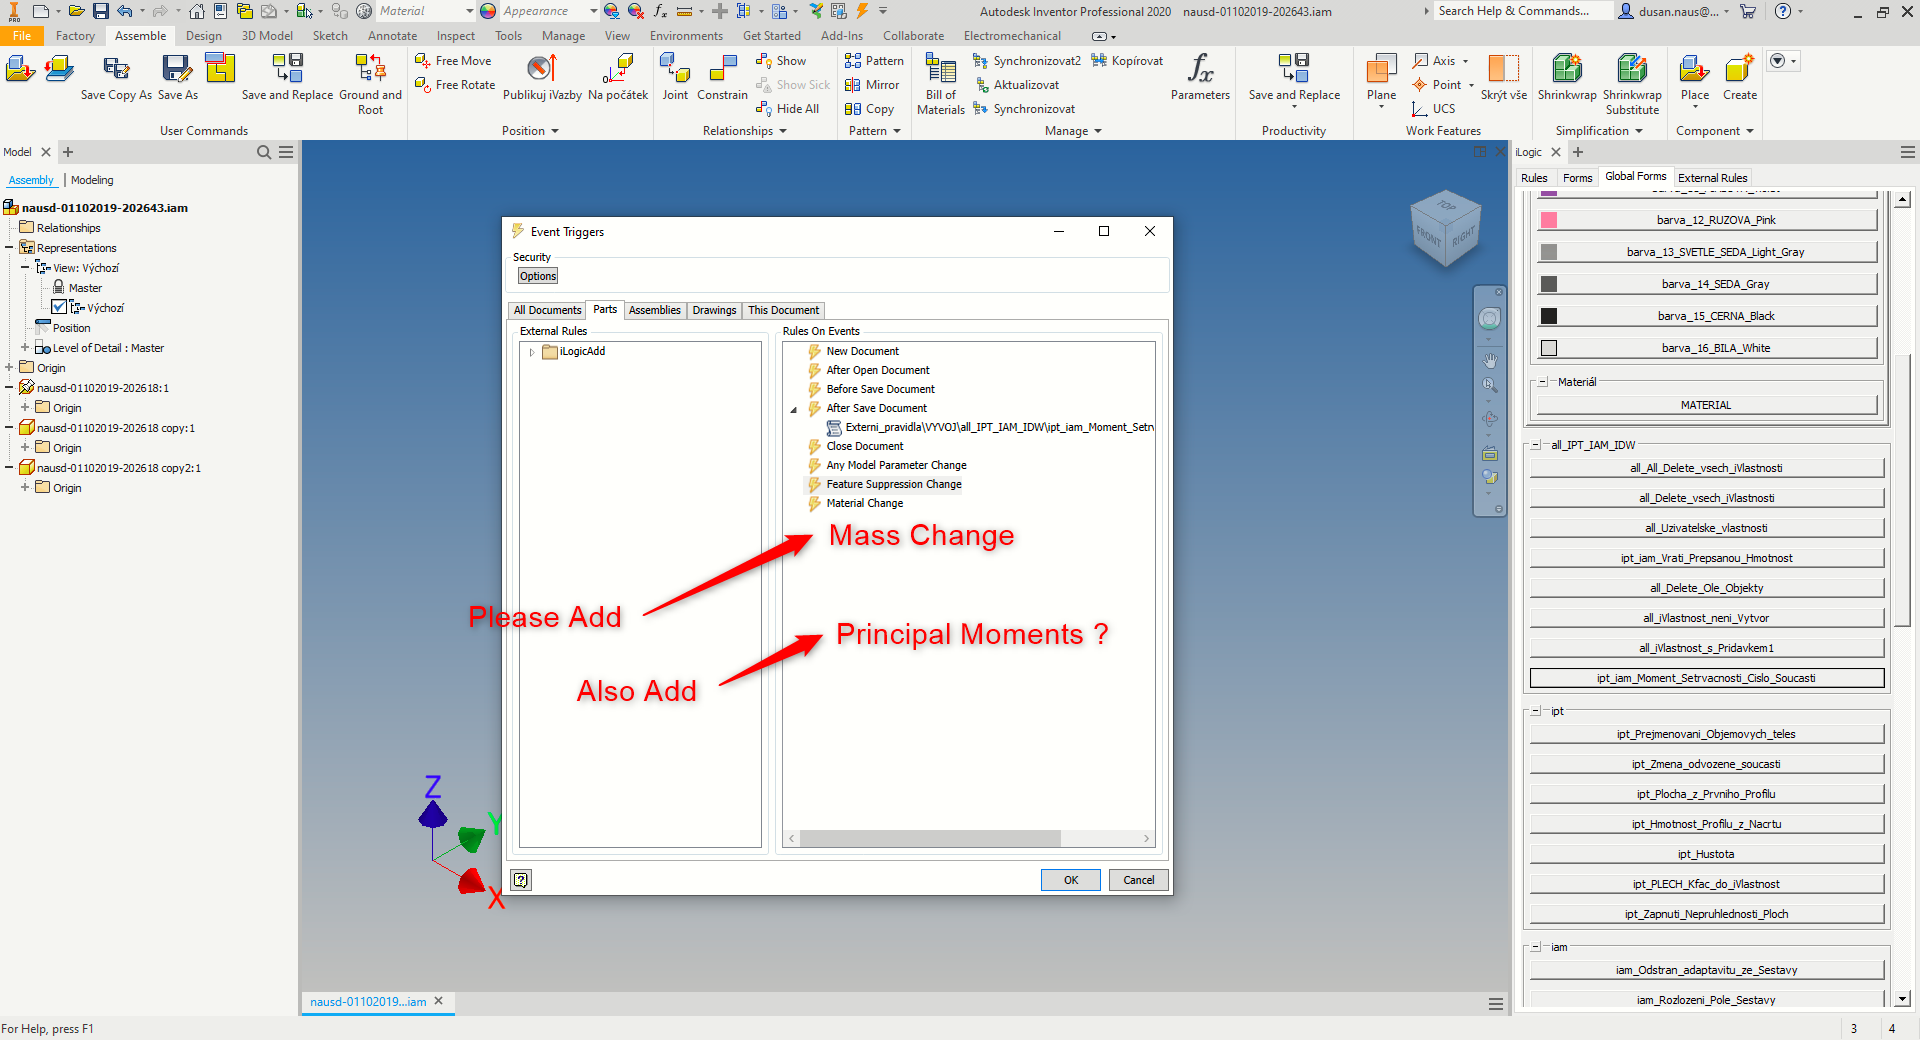Activate the Shrinkwrap tool
Viewport: 1920px width, 1040px height.
click(x=1566, y=78)
